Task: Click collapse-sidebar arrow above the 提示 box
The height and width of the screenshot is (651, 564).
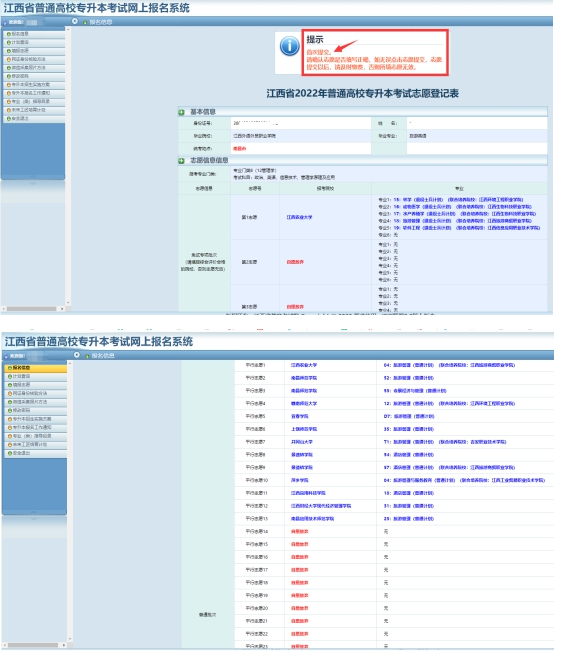Action: (x=75, y=21)
